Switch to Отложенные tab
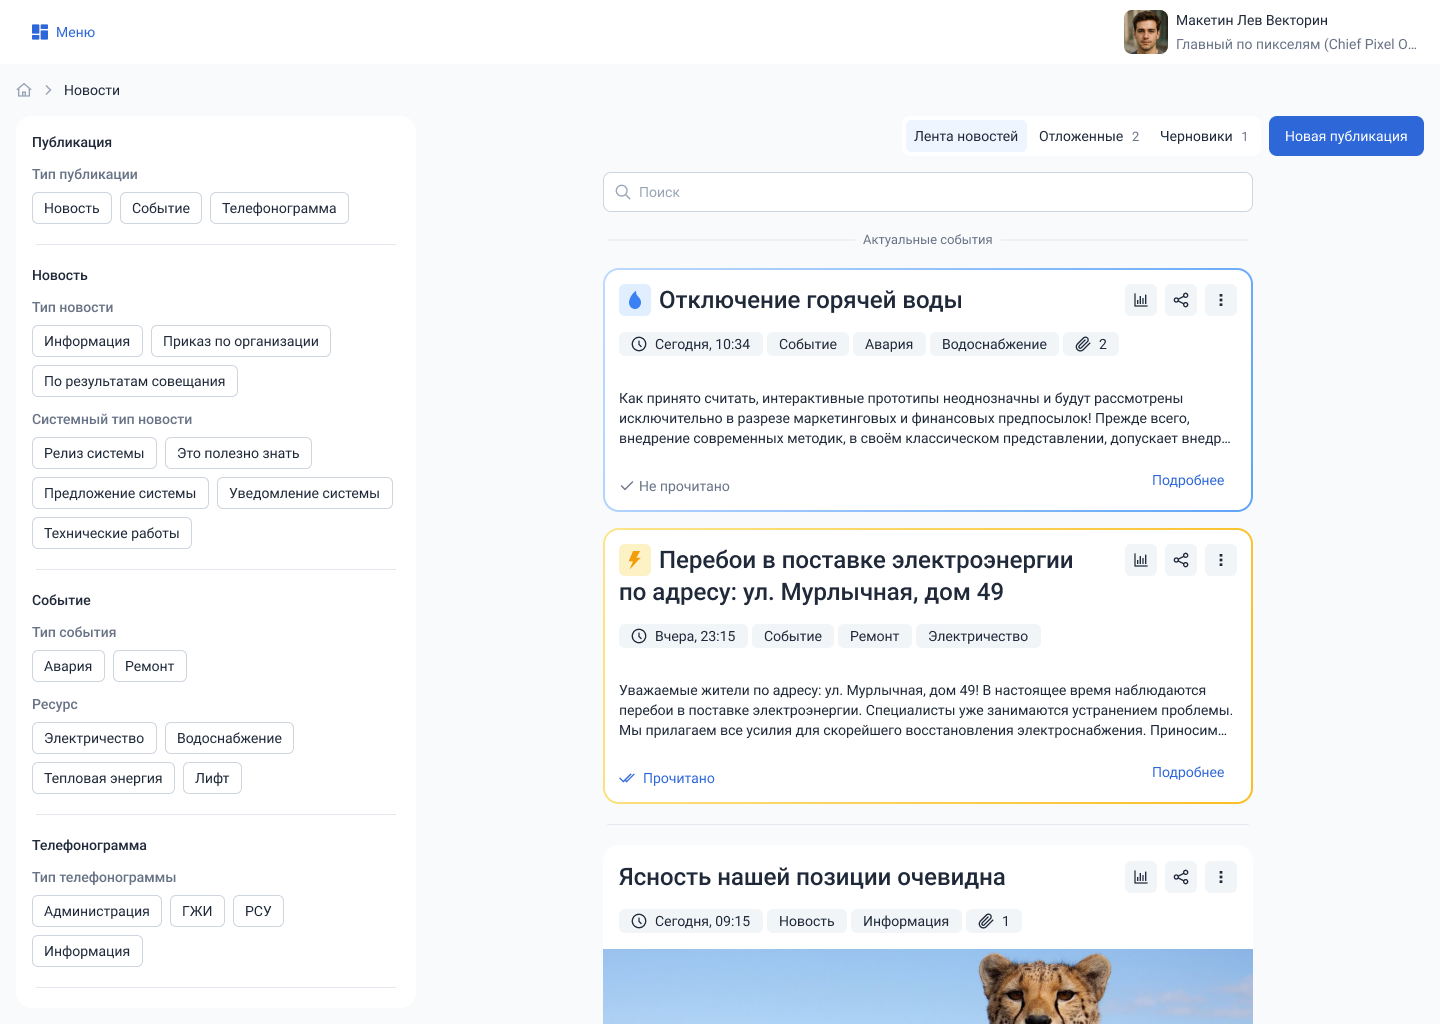Screen dimensions: 1440x1024 (x=1089, y=136)
